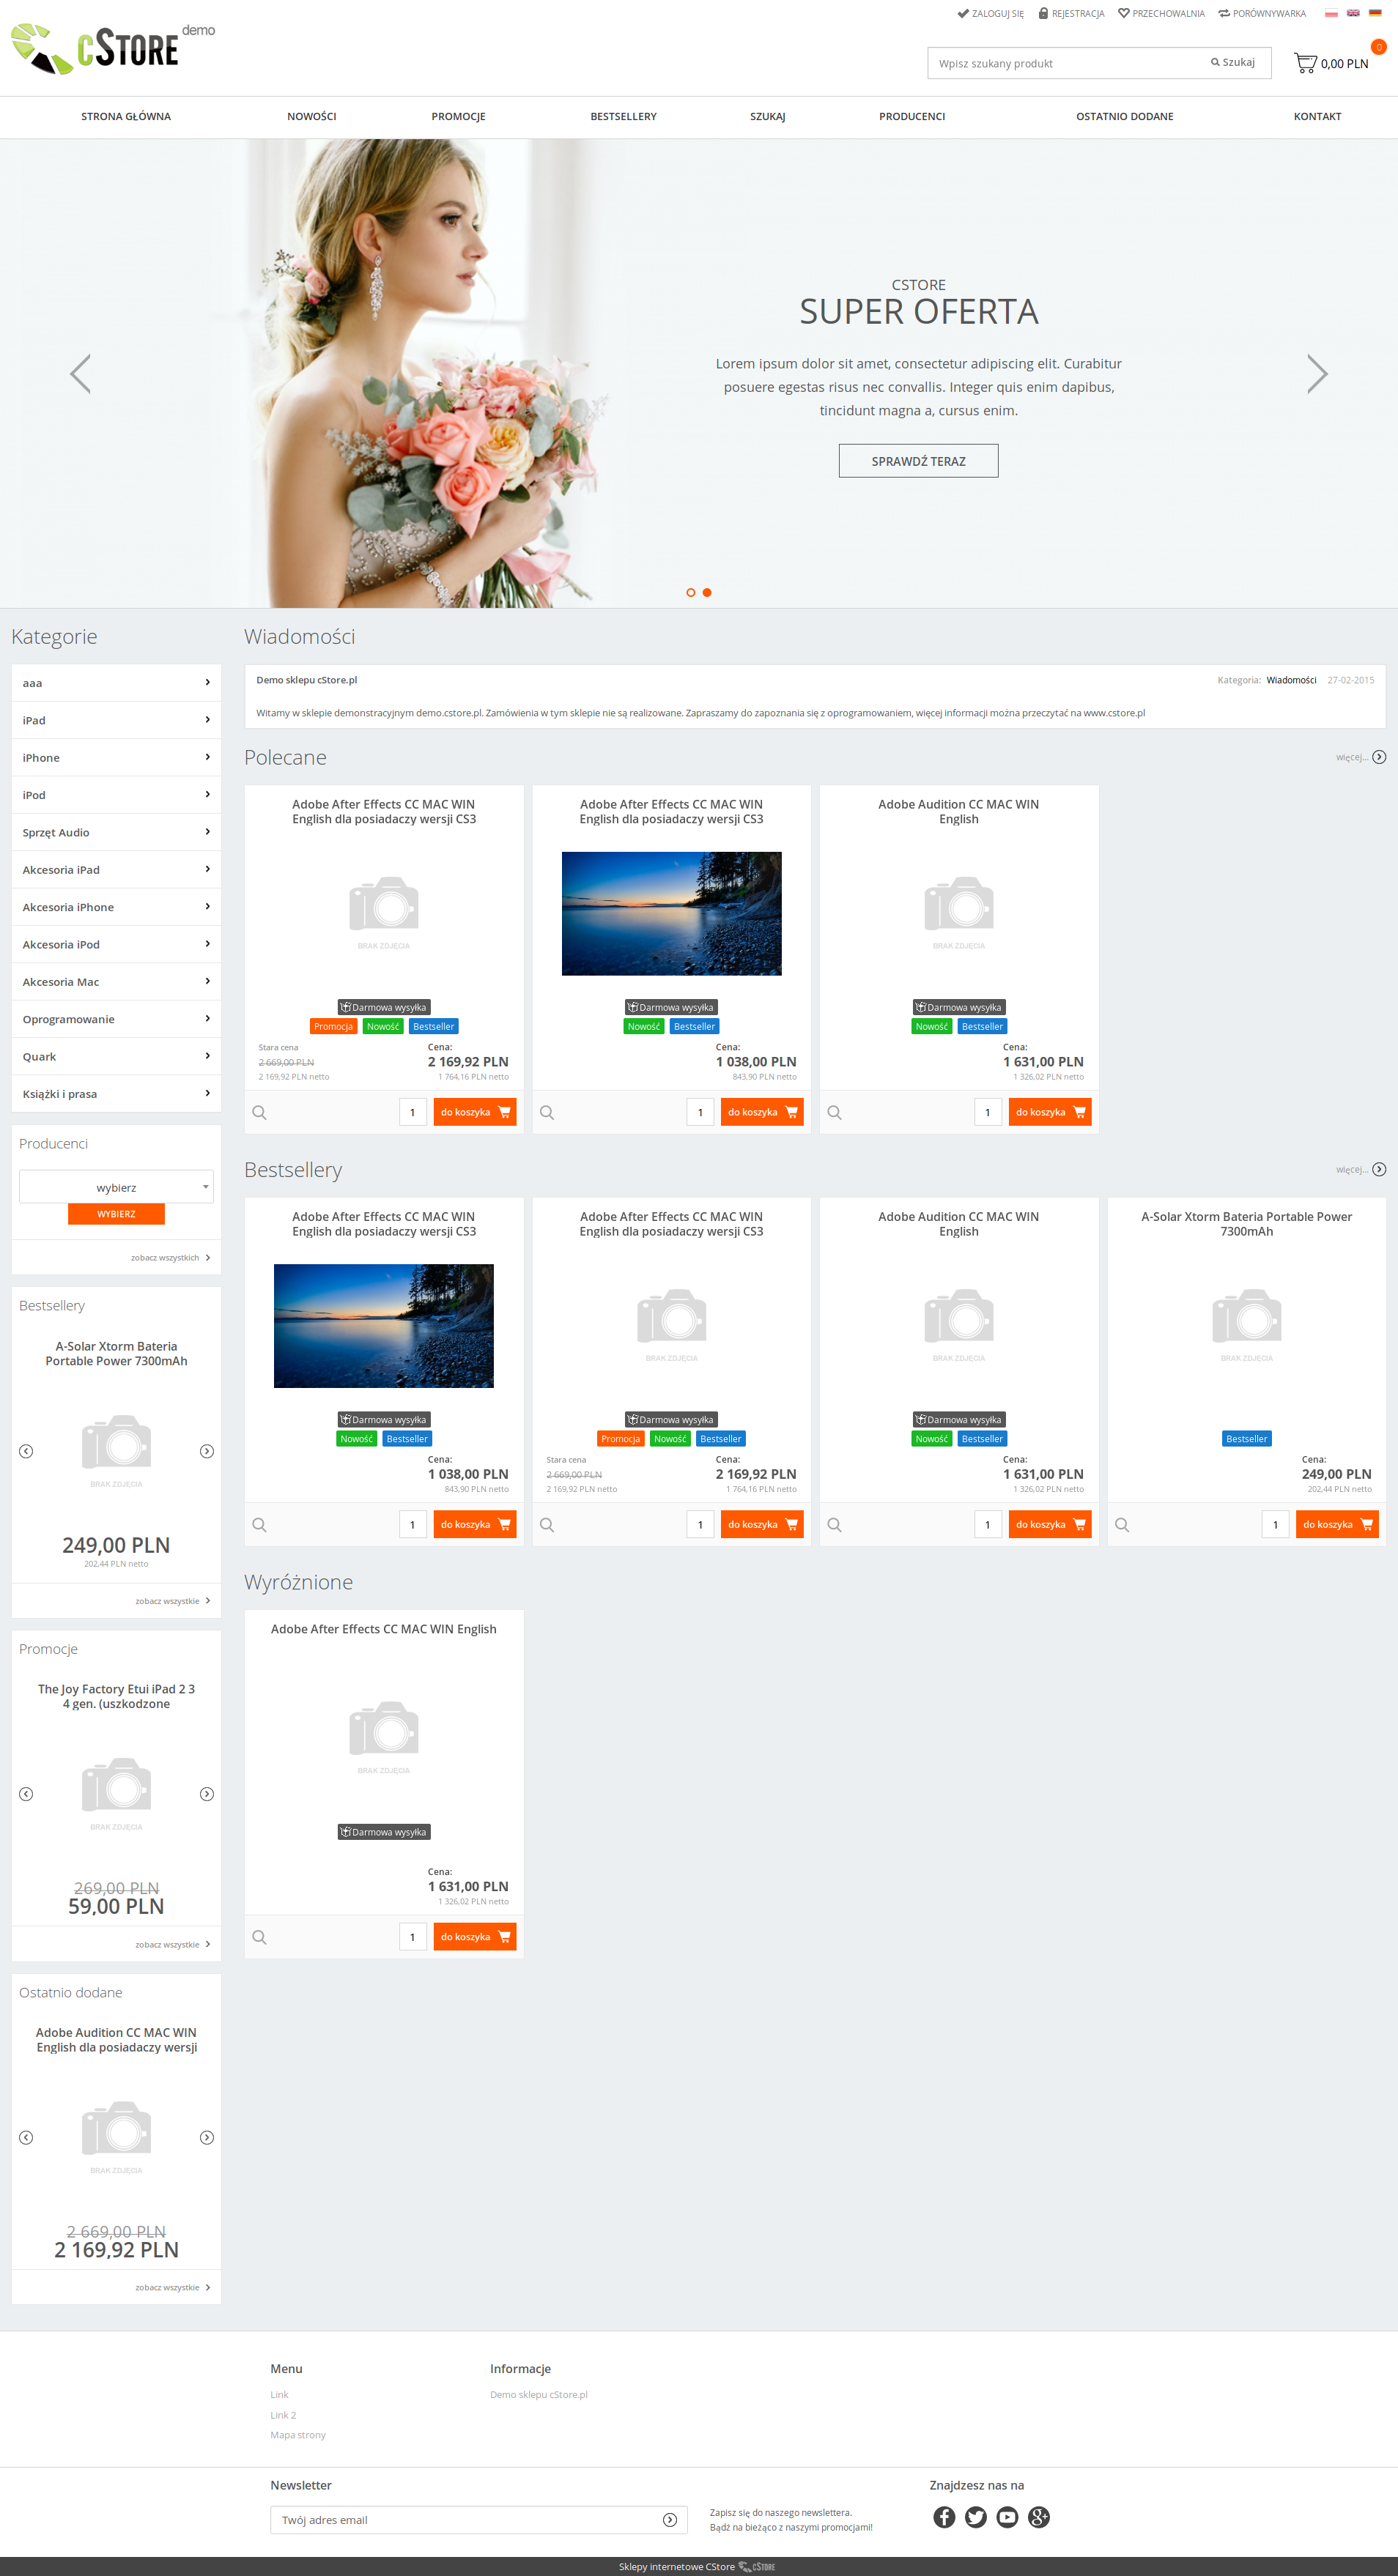Click Zaloguj się link
The width and height of the screenshot is (1398, 2576).
(x=991, y=14)
